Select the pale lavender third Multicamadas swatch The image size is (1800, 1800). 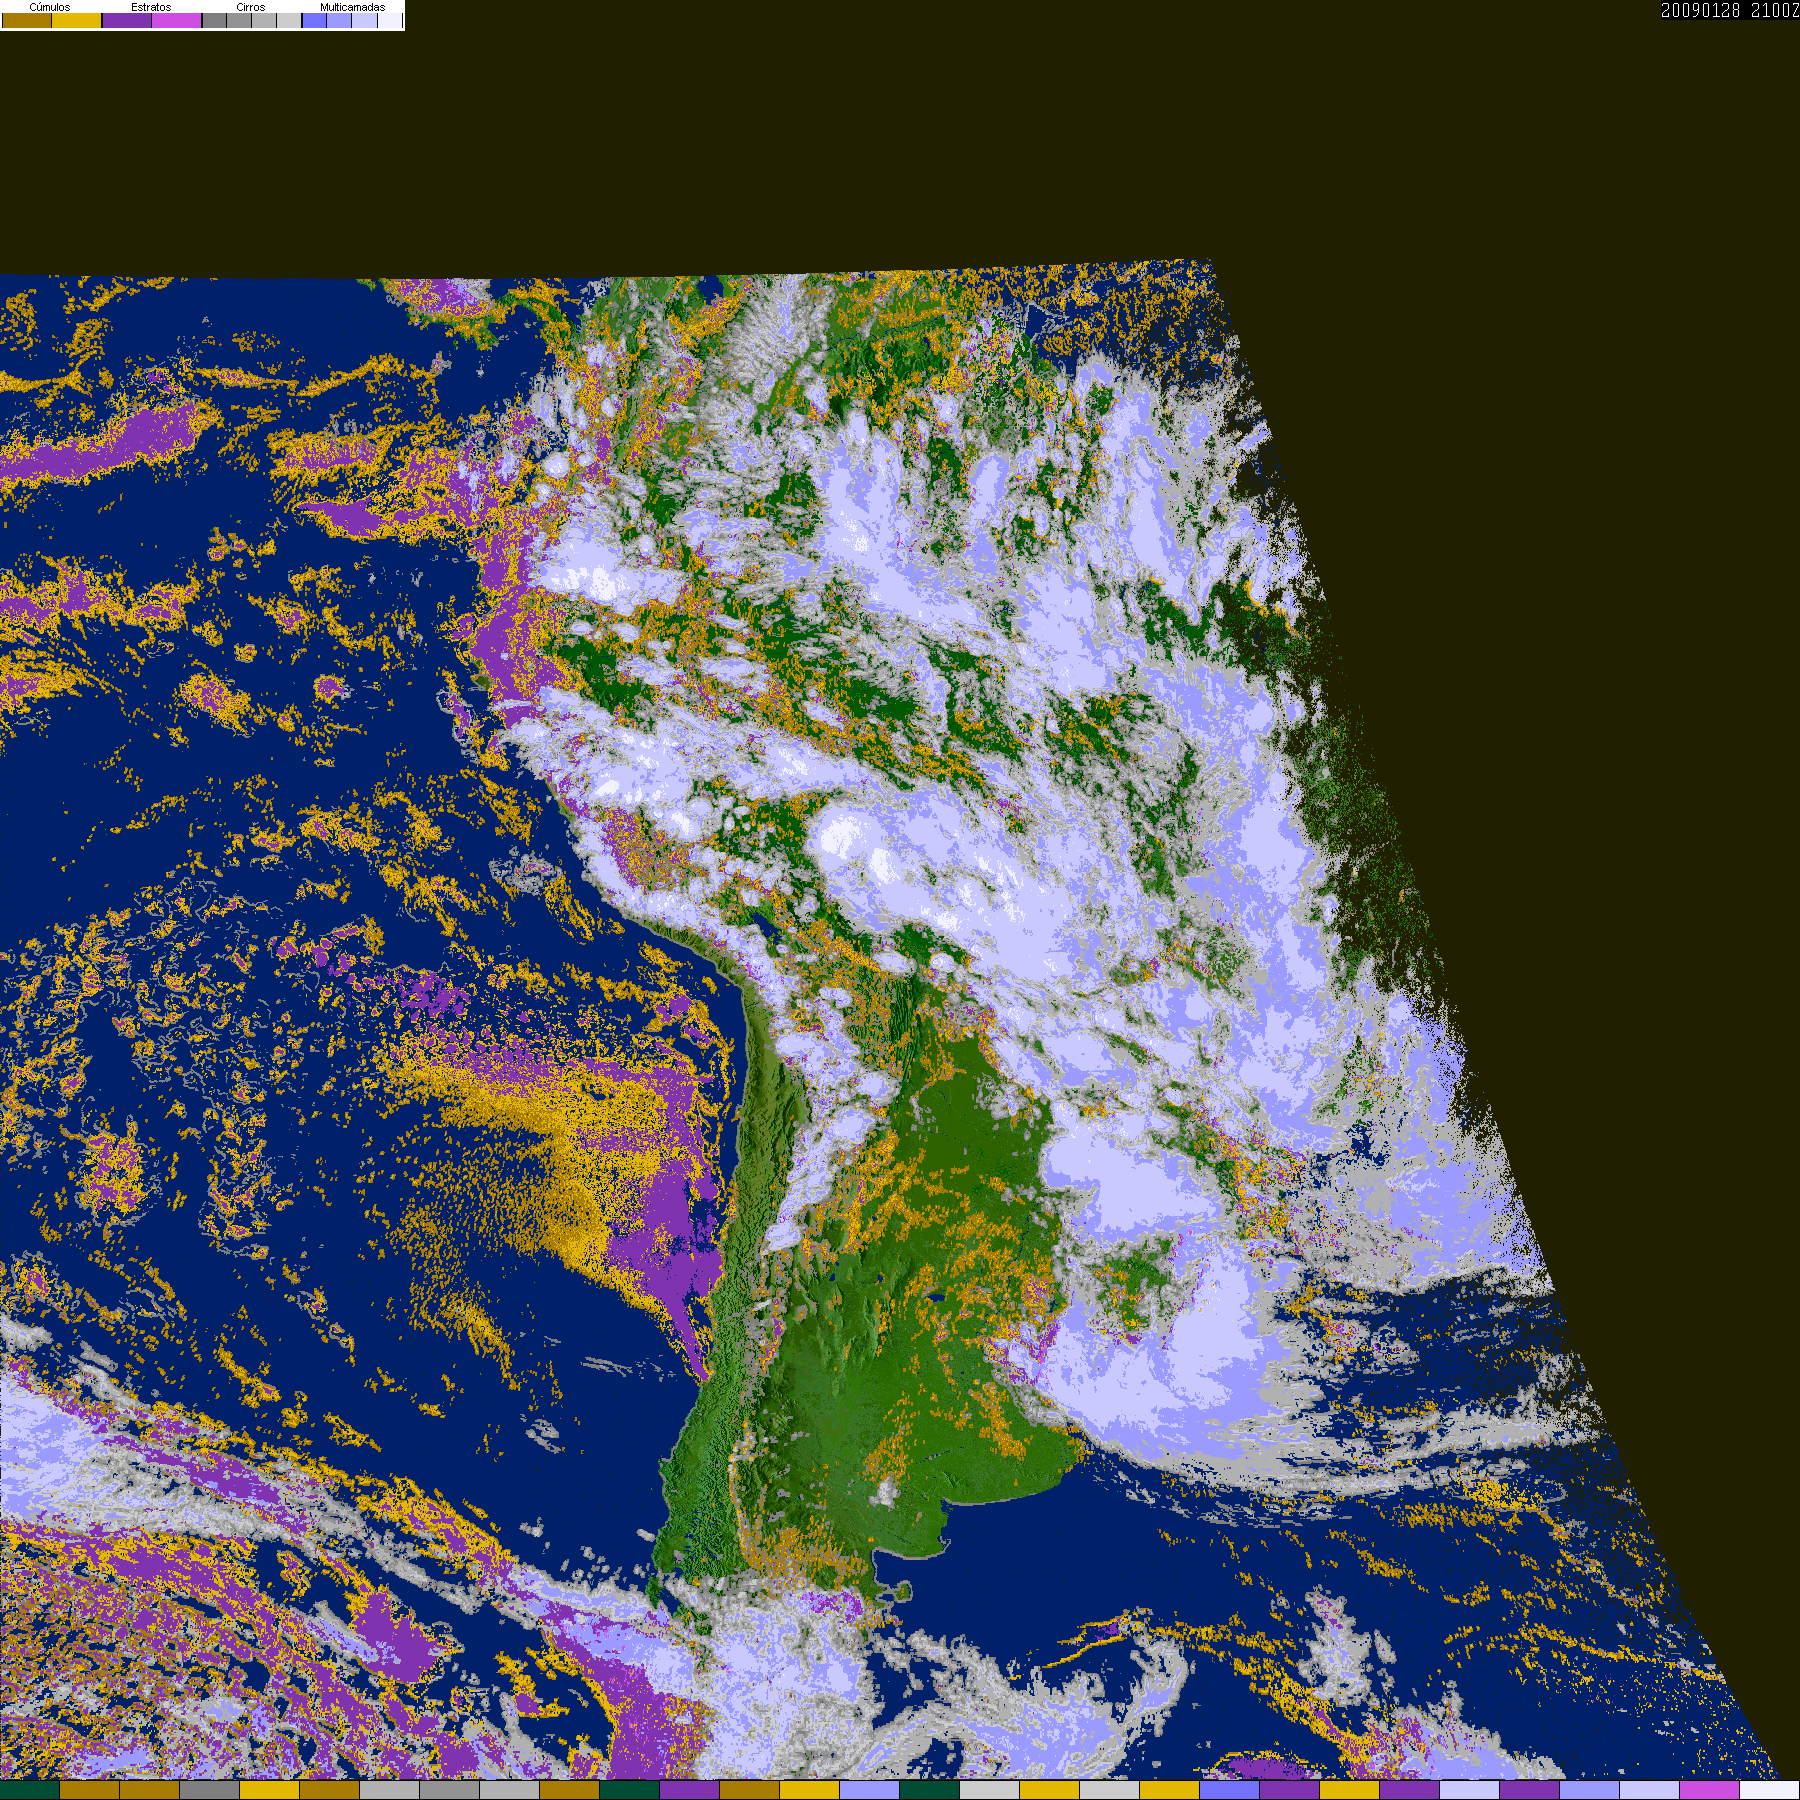[364, 20]
